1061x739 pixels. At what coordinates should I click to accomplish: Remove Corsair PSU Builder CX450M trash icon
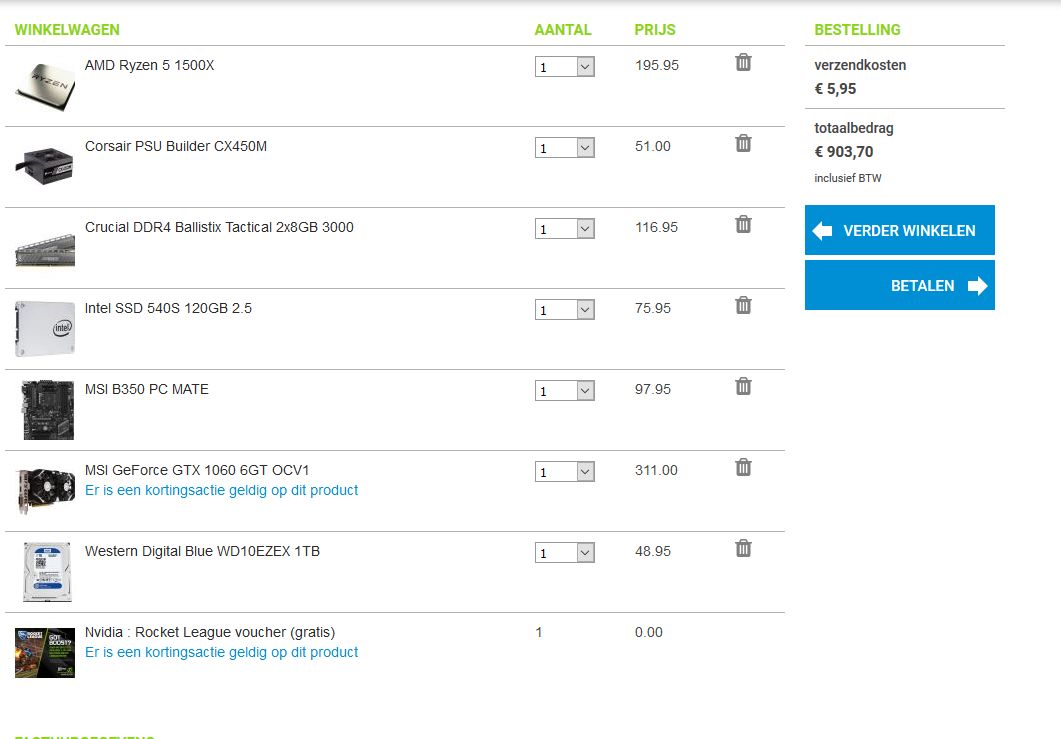tap(743, 144)
